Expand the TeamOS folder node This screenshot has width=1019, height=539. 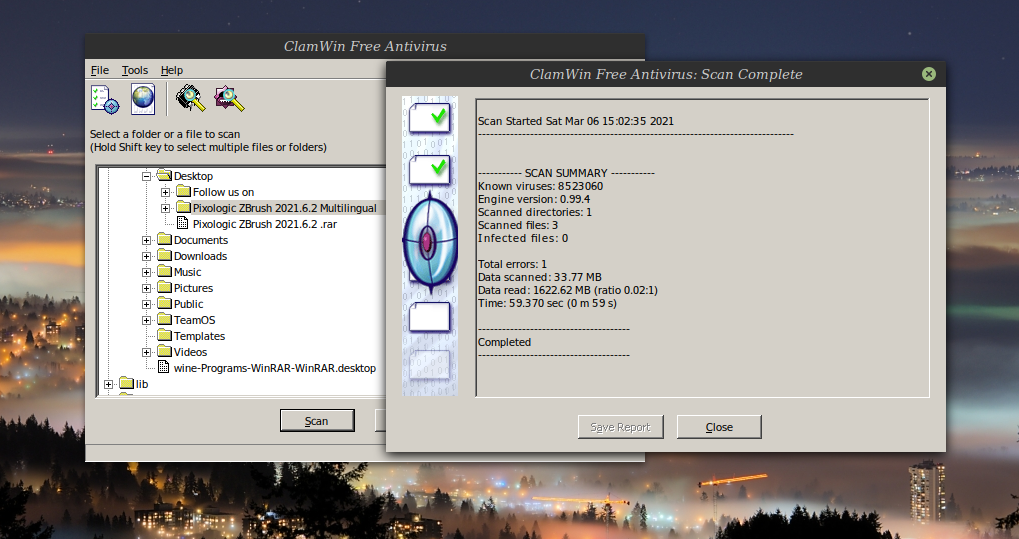tap(146, 321)
